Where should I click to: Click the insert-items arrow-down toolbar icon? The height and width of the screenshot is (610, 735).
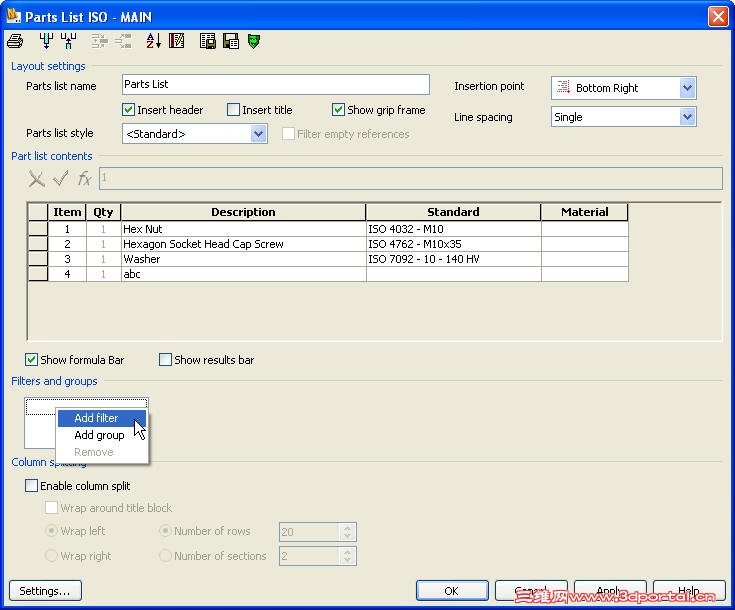coord(46,41)
